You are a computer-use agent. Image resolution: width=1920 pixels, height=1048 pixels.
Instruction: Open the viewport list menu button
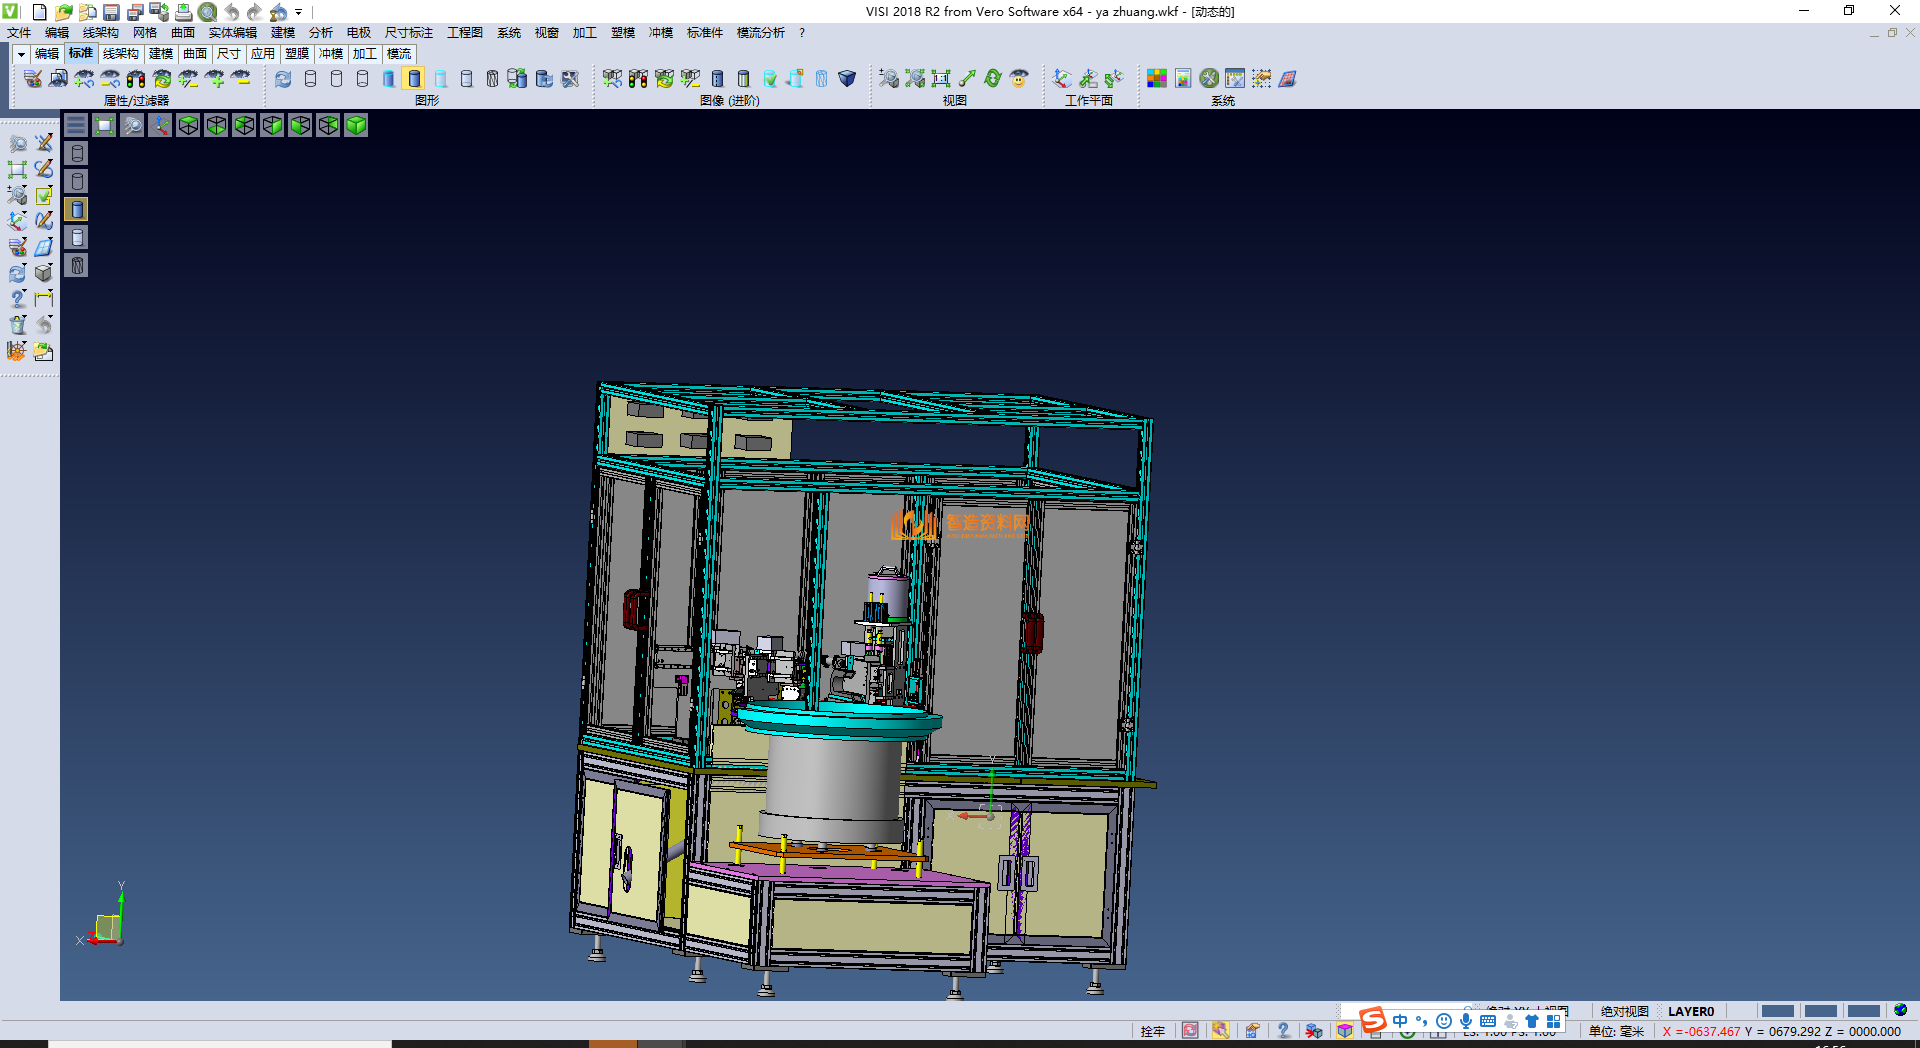tap(76, 125)
